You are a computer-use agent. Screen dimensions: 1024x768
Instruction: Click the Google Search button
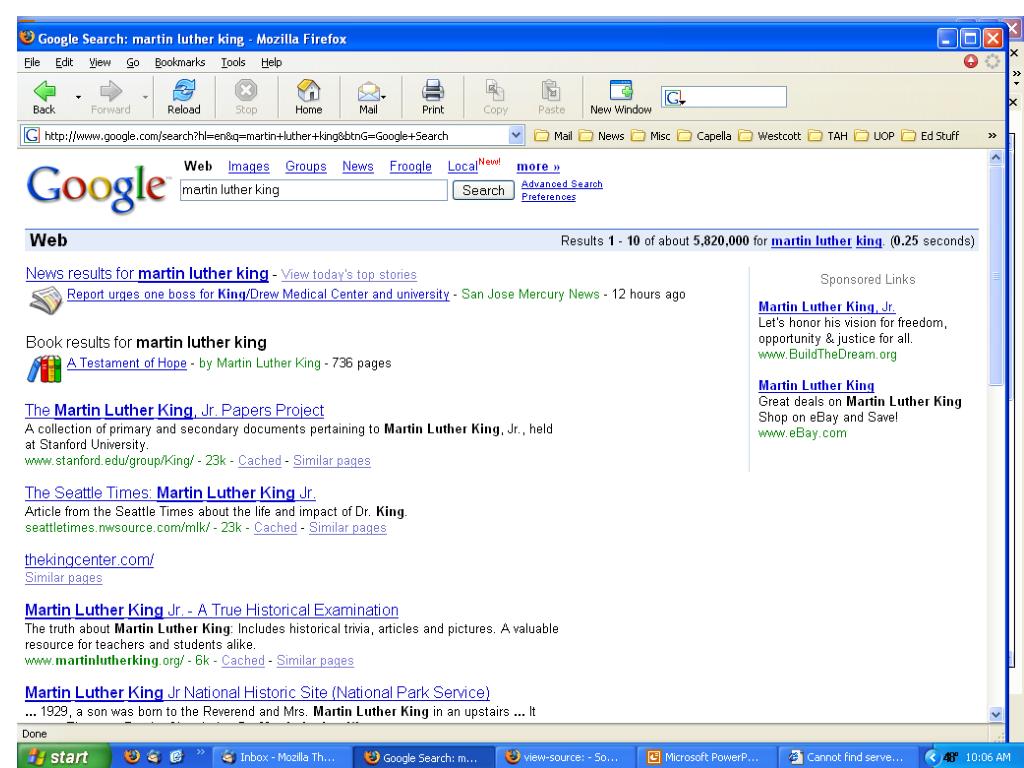coord(483,190)
